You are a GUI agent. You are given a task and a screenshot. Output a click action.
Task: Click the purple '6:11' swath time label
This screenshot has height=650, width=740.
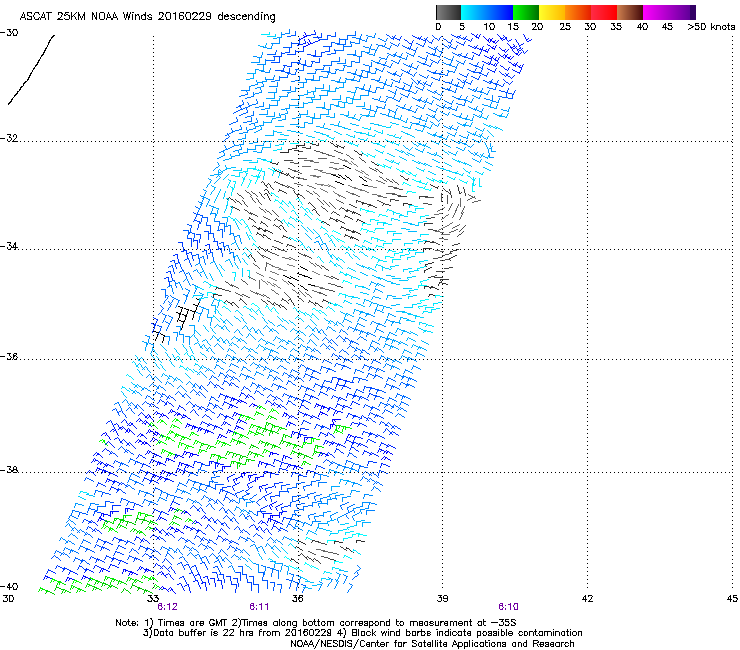click(x=259, y=607)
